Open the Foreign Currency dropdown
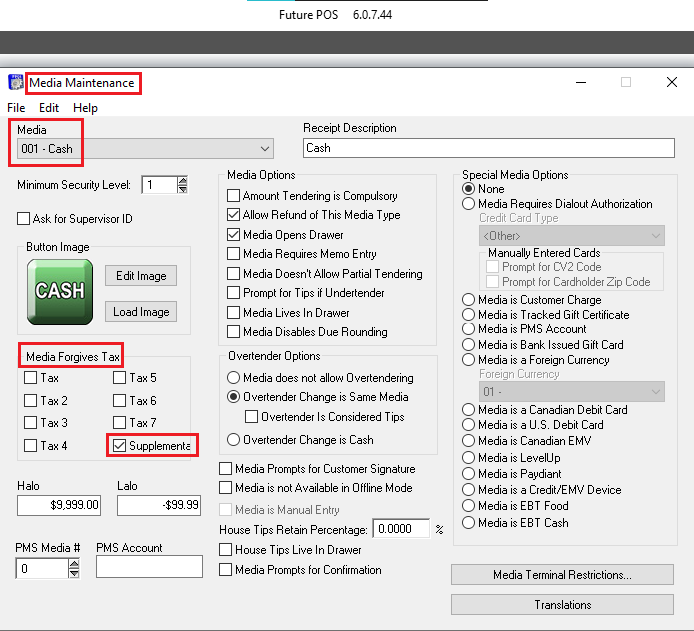Viewport: 694px width, 631px height. (656, 391)
